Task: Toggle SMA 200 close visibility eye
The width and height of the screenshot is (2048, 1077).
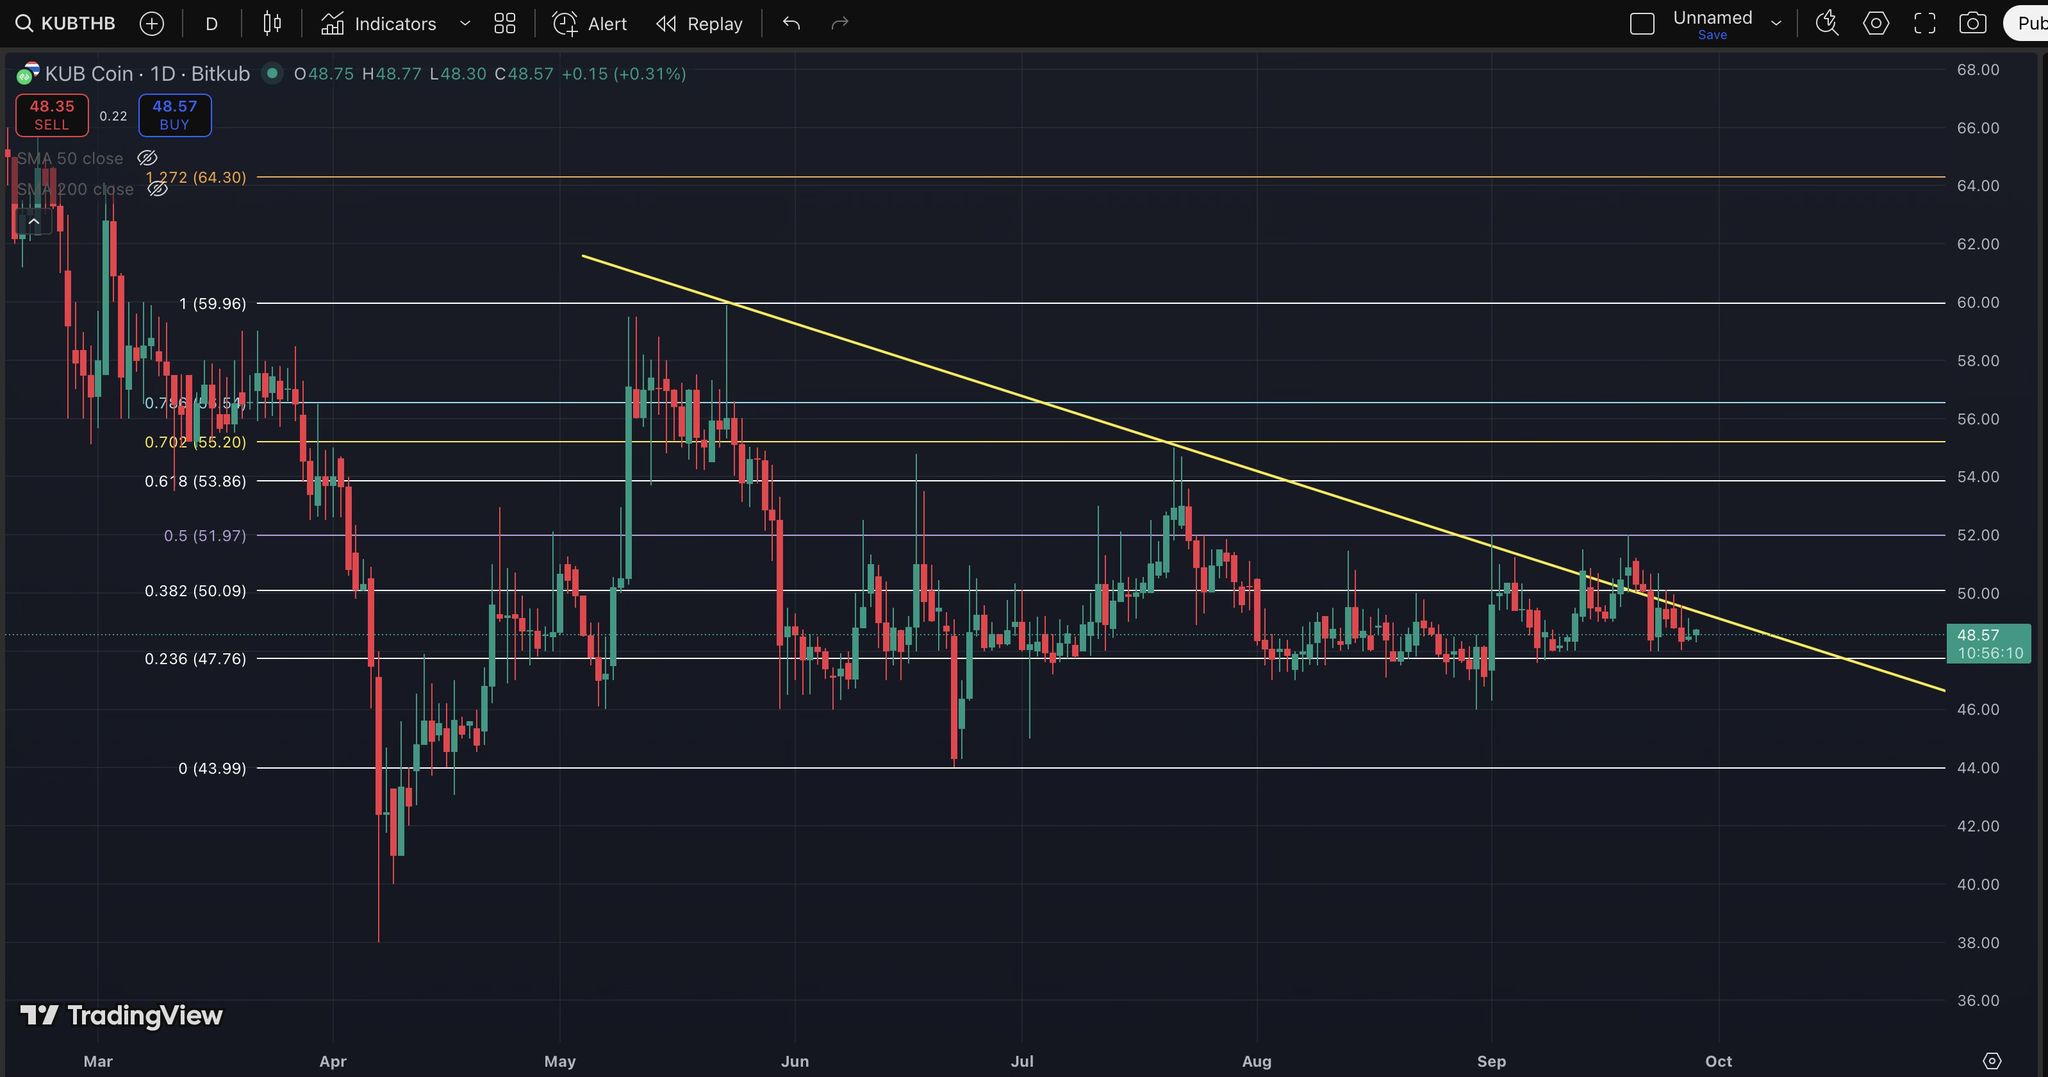Action: [x=158, y=189]
